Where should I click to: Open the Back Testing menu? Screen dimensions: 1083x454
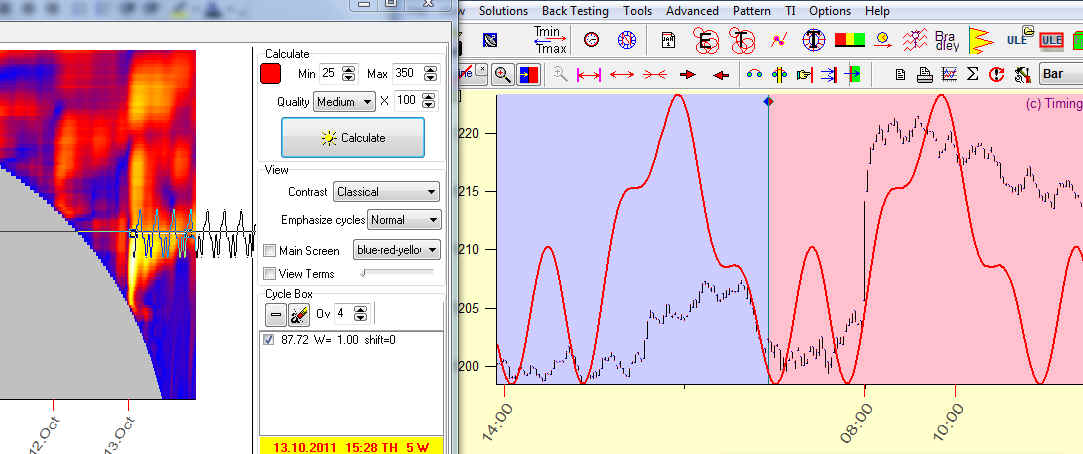(575, 11)
